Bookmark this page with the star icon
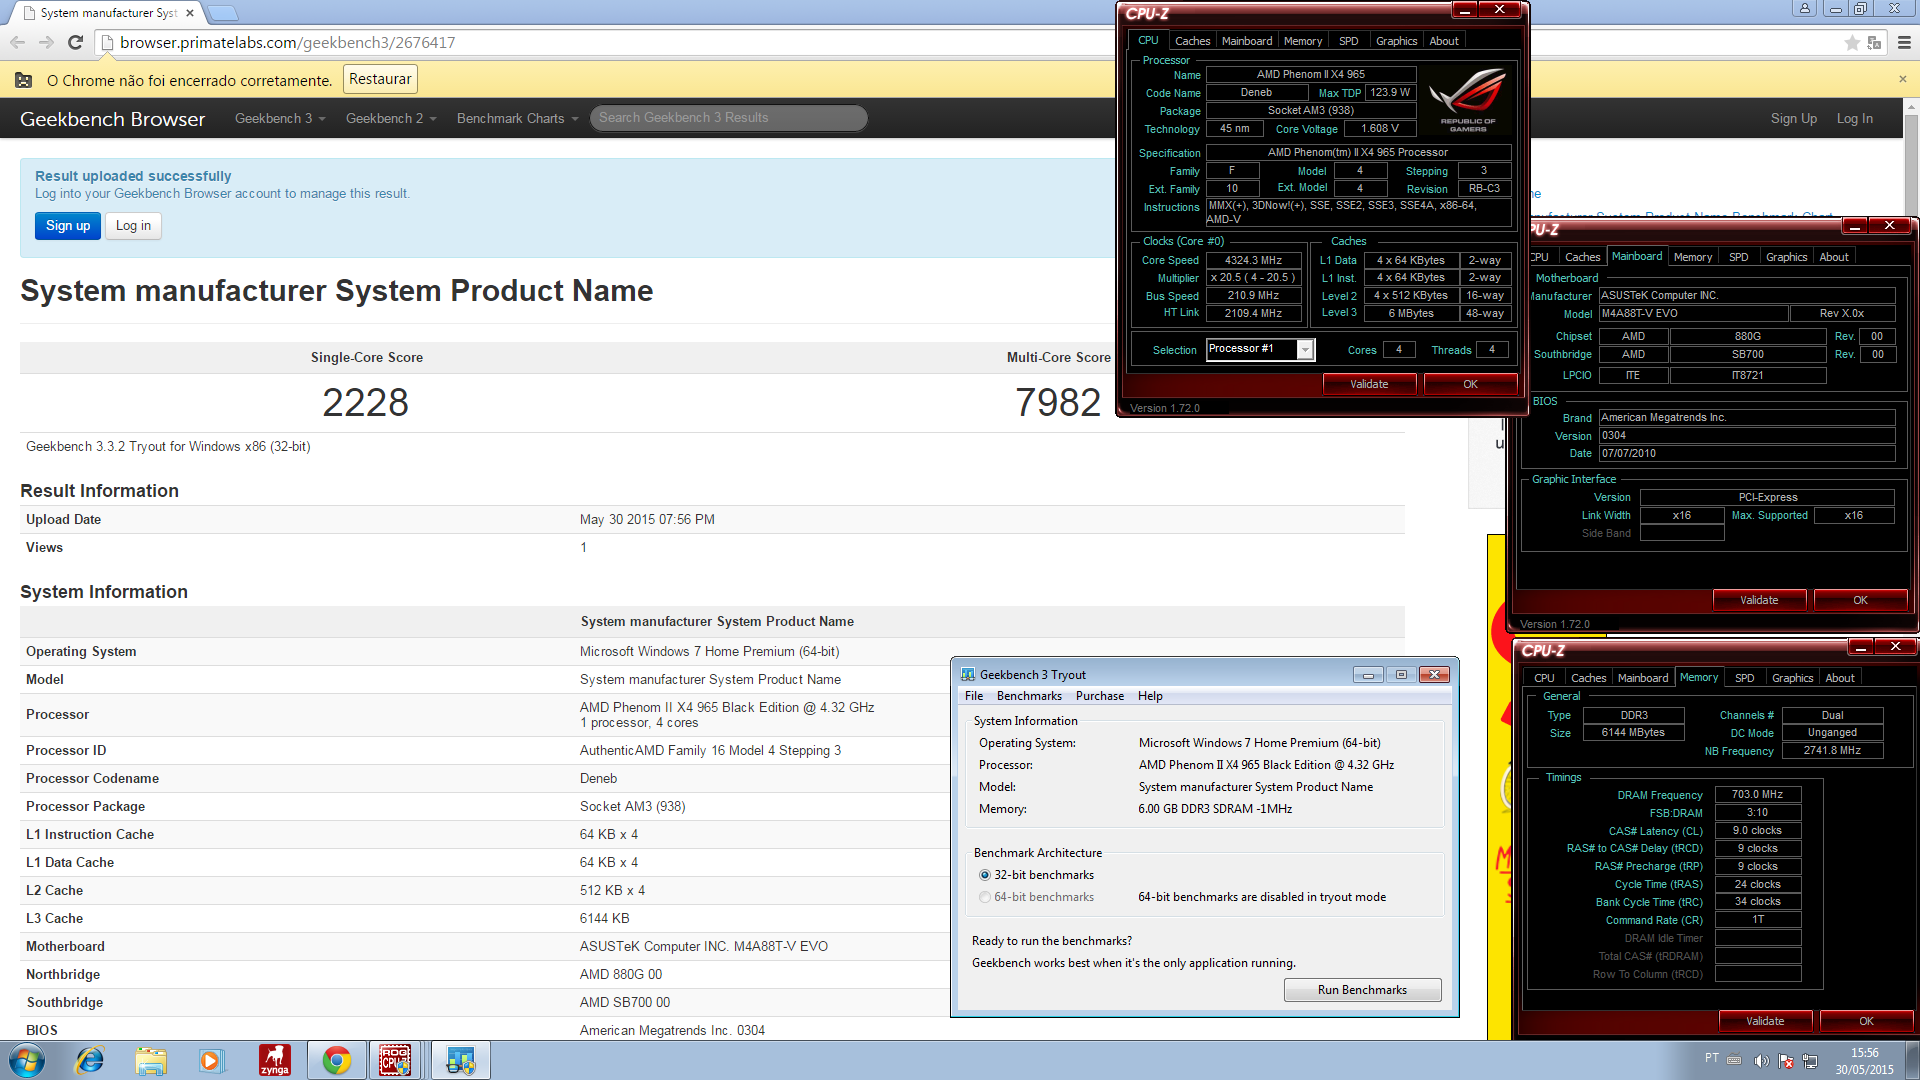This screenshot has height=1080, width=1920. [x=1852, y=42]
